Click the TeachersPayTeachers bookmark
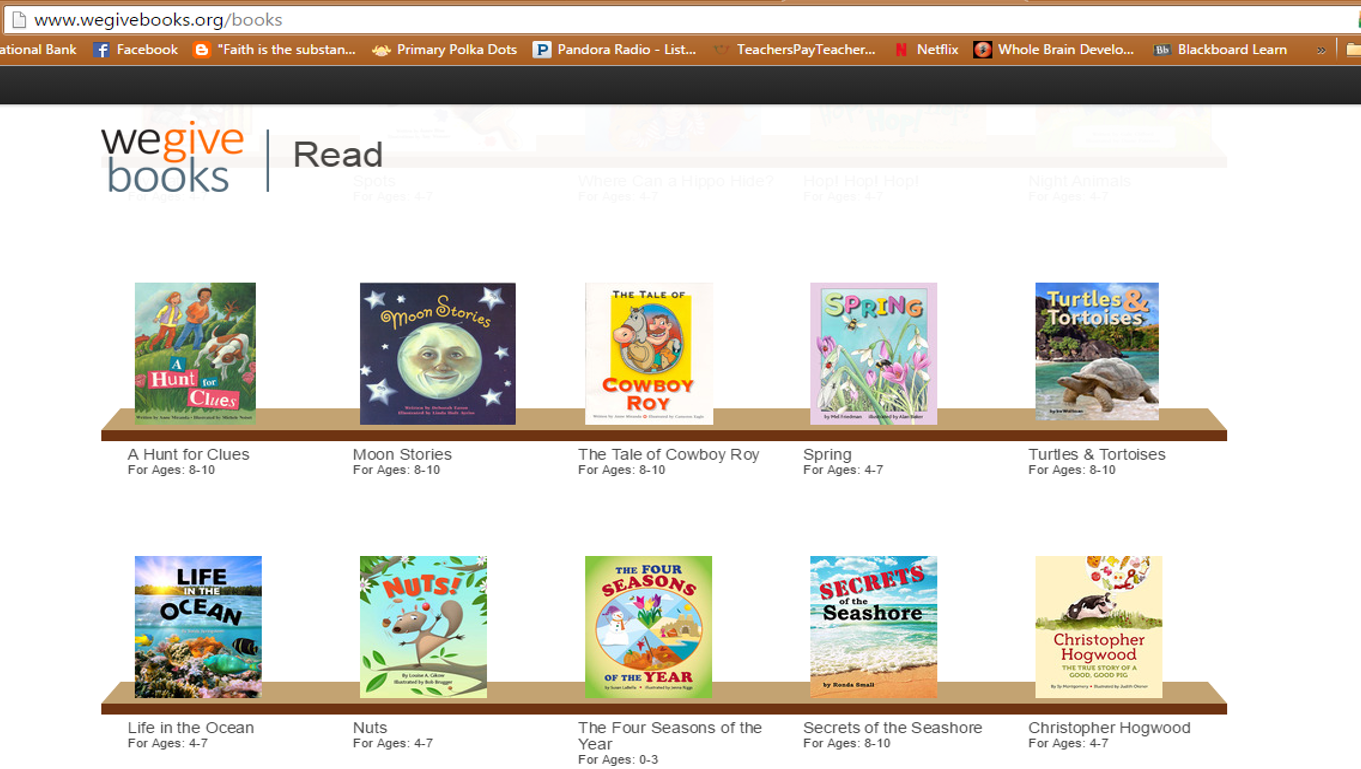The image size is (1361, 769). [794, 50]
